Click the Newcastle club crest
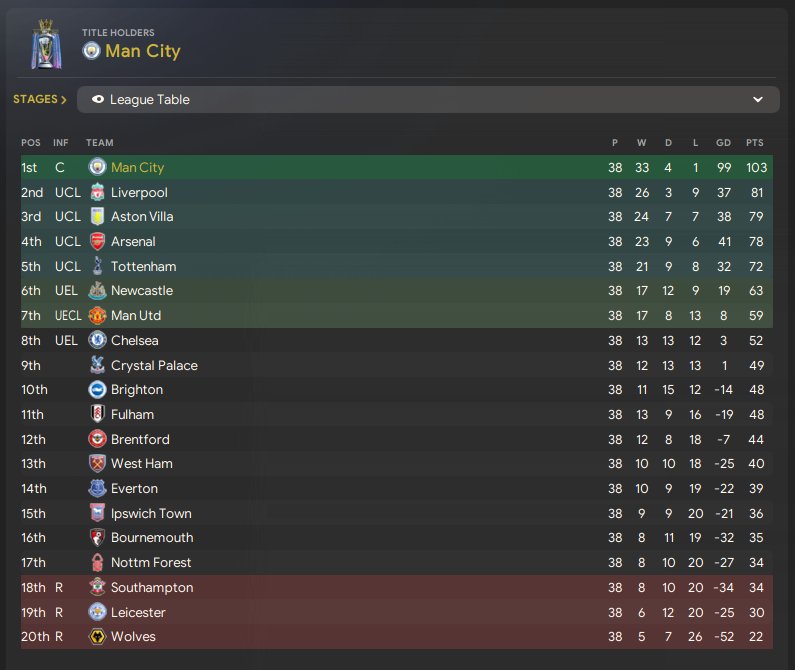795x670 pixels. click(x=97, y=291)
